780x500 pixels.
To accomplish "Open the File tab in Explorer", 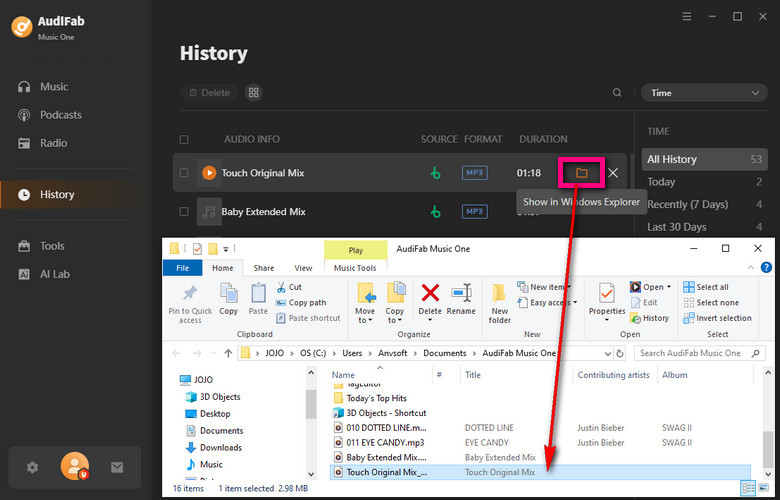I will (183, 268).
